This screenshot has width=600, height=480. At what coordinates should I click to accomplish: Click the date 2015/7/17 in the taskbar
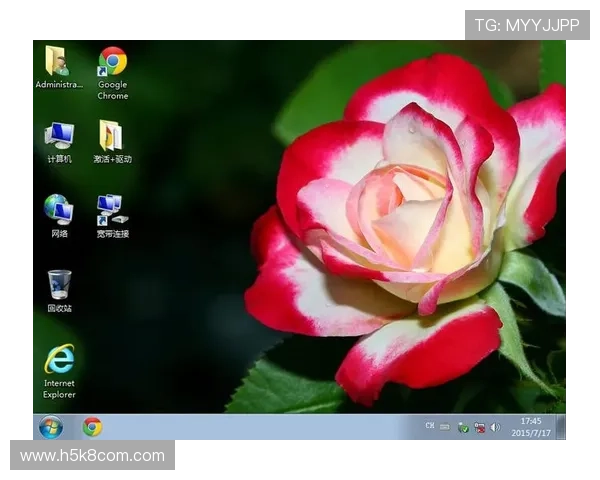(531, 433)
